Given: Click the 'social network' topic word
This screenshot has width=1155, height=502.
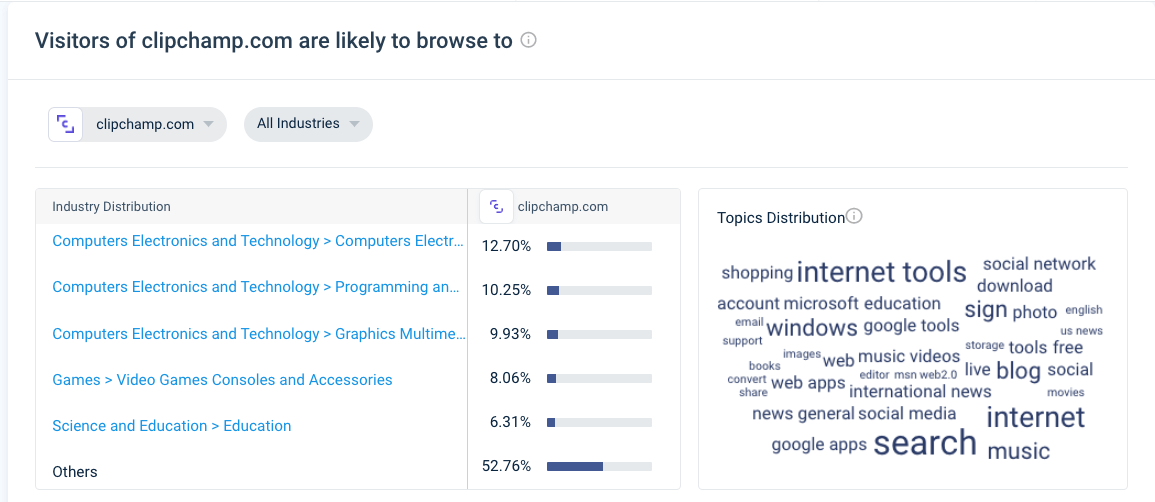Looking at the screenshot, I should tap(1039, 264).
